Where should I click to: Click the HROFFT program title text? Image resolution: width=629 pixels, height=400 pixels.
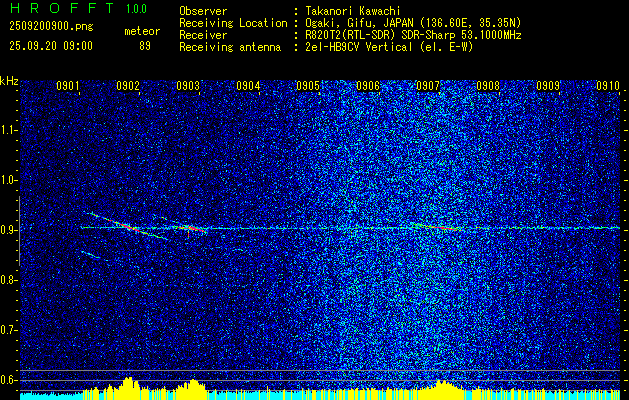62,8
